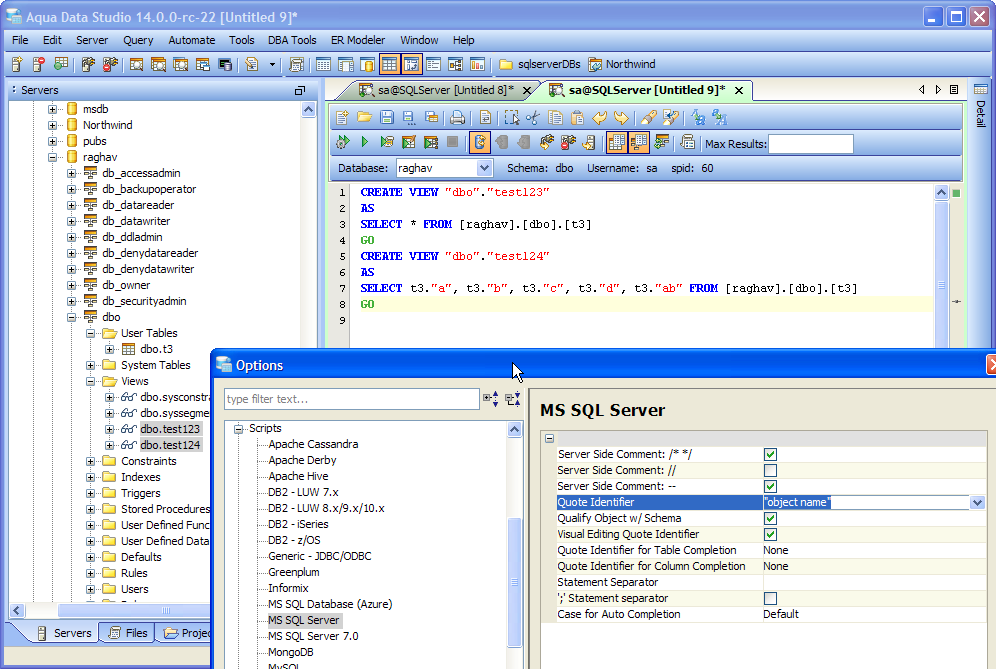Click the restore icon of Servers panel
Screen dimensions: 996x669
point(300,90)
